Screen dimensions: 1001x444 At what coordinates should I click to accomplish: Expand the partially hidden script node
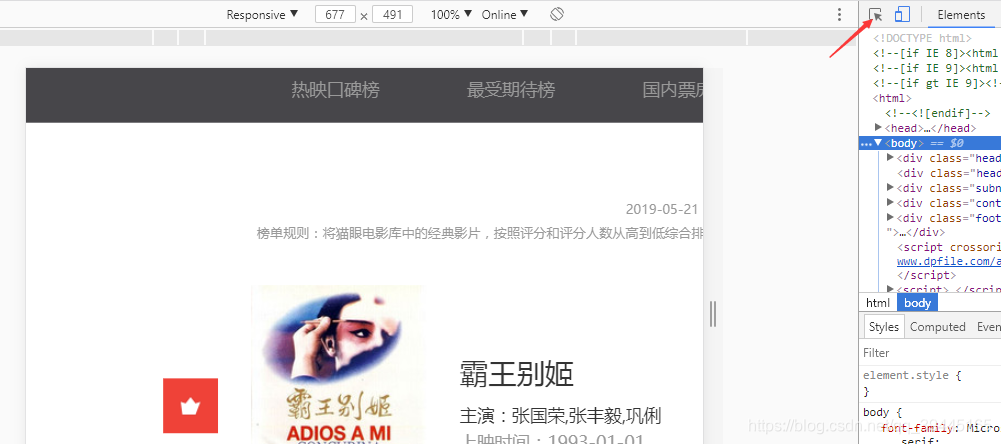coord(891,289)
